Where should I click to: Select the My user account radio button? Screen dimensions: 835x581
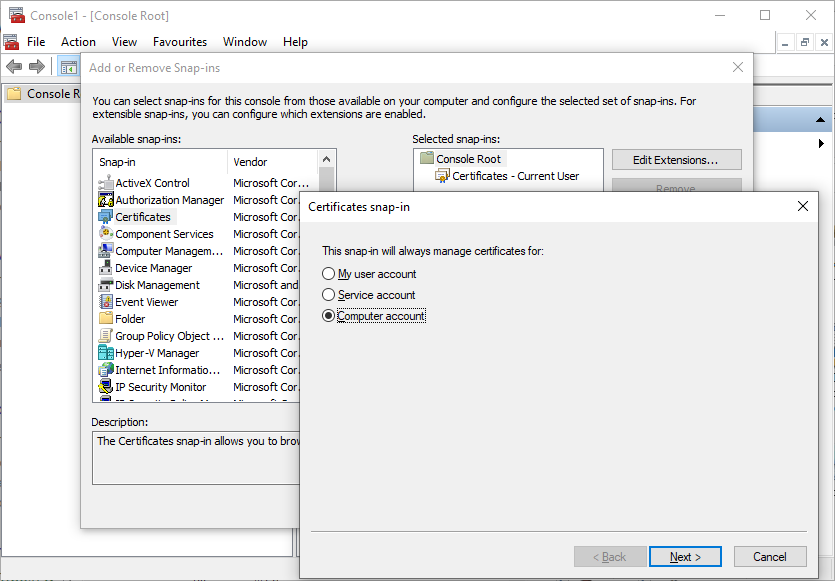pos(329,274)
